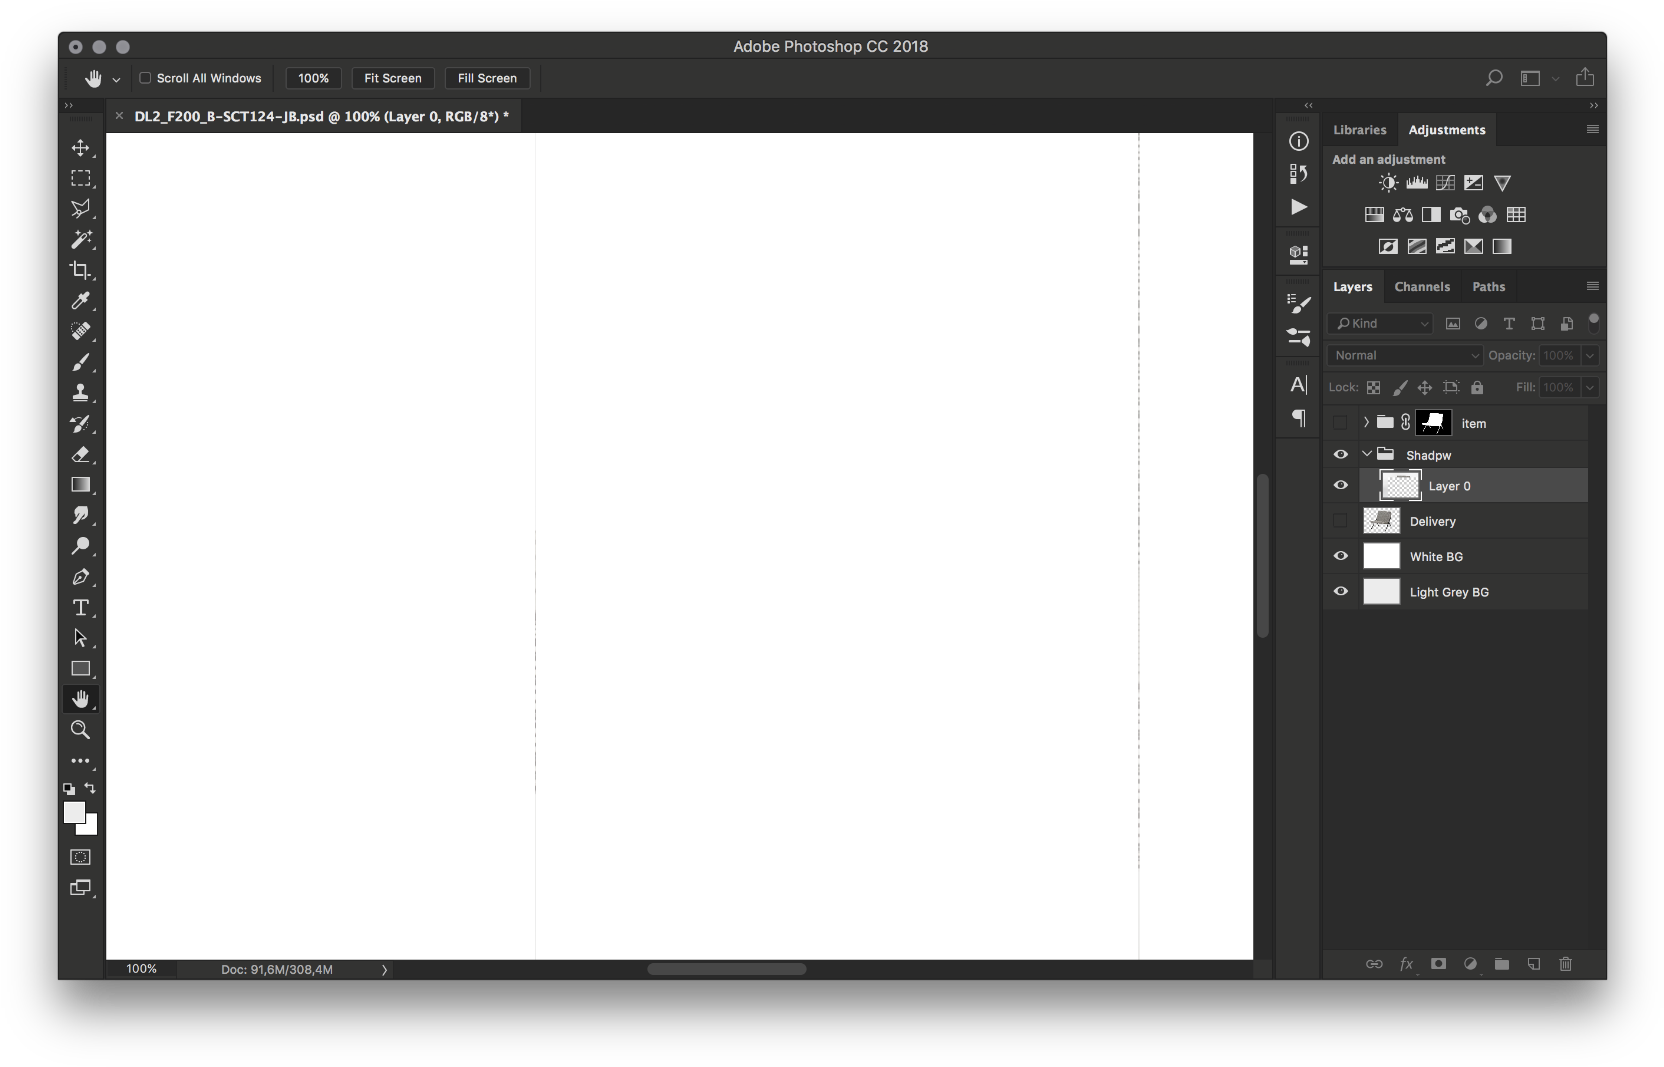Select the Eraser tool
Viewport: 1664px width, 1067px height.
(x=81, y=454)
